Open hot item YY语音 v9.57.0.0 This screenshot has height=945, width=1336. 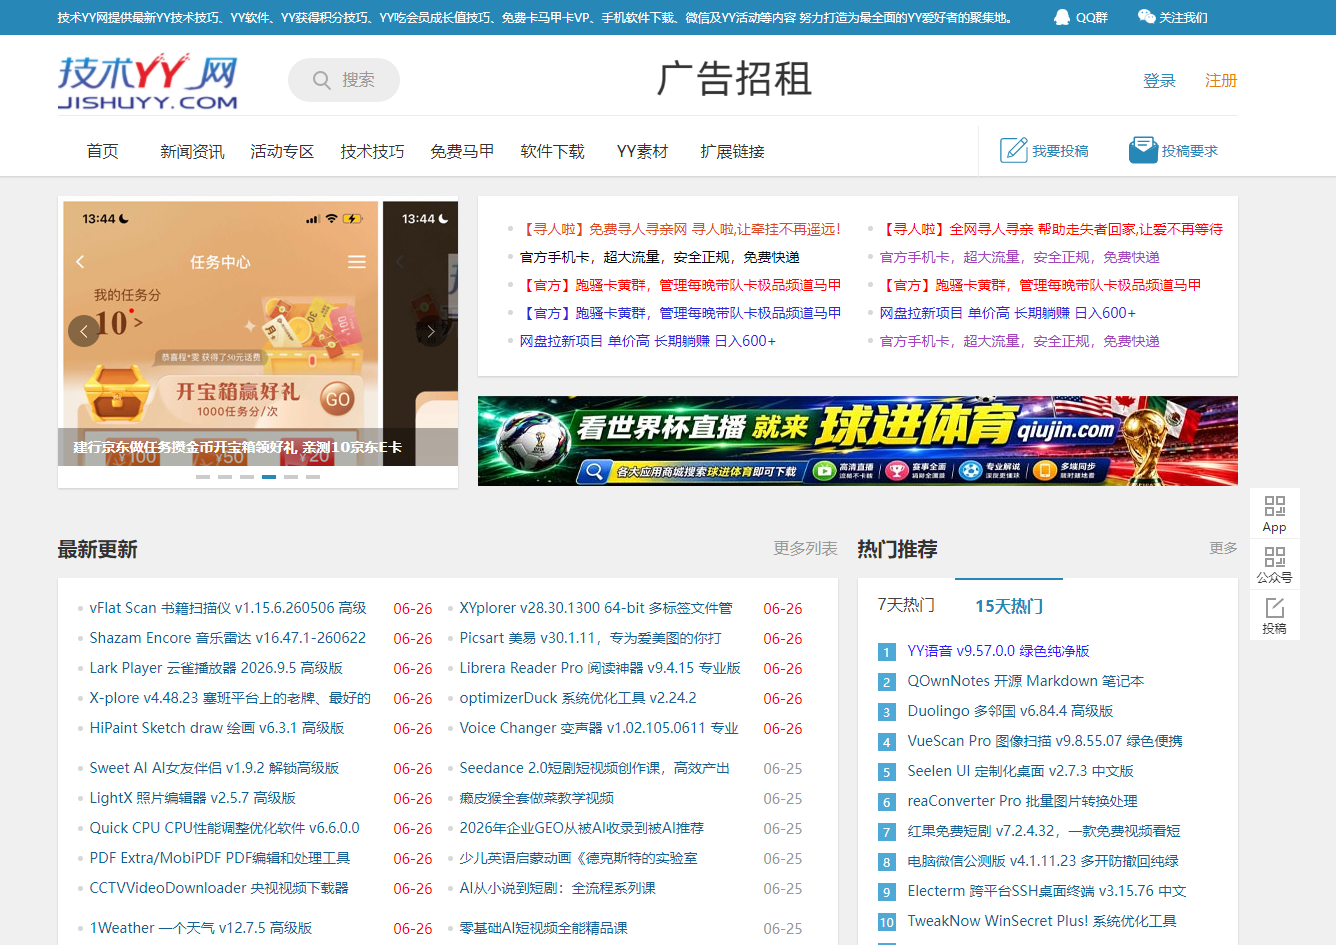coord(998,651)
